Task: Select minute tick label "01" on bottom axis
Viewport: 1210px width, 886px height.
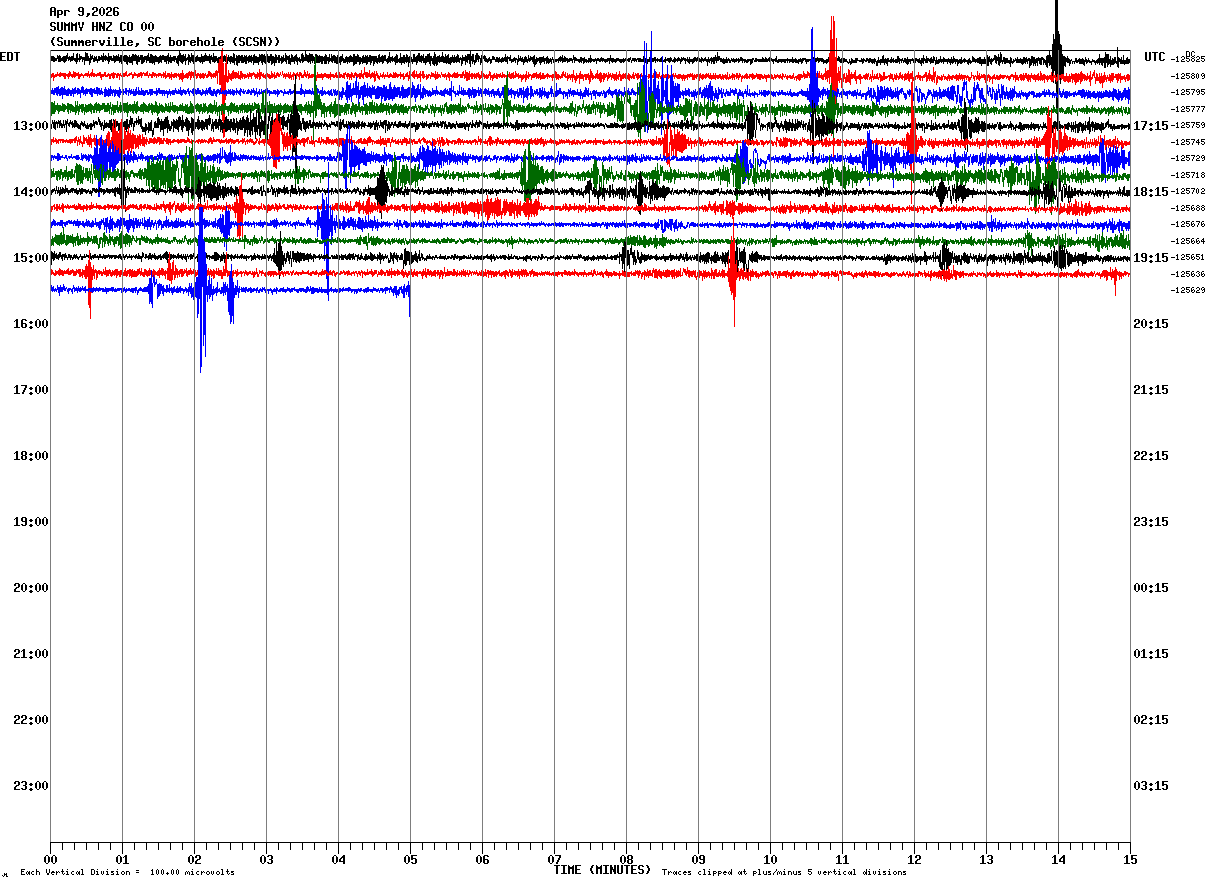Action: (x=122, y=859)
